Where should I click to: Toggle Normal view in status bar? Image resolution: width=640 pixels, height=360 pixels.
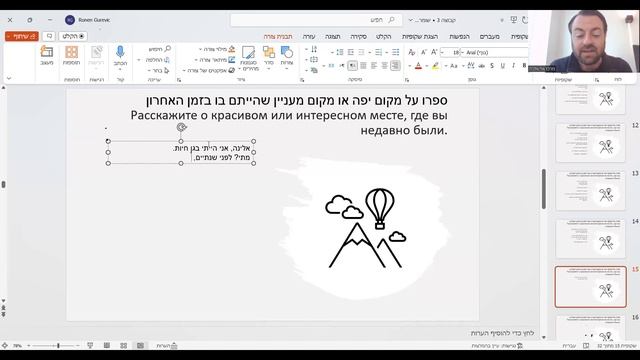tap(140, 346)
